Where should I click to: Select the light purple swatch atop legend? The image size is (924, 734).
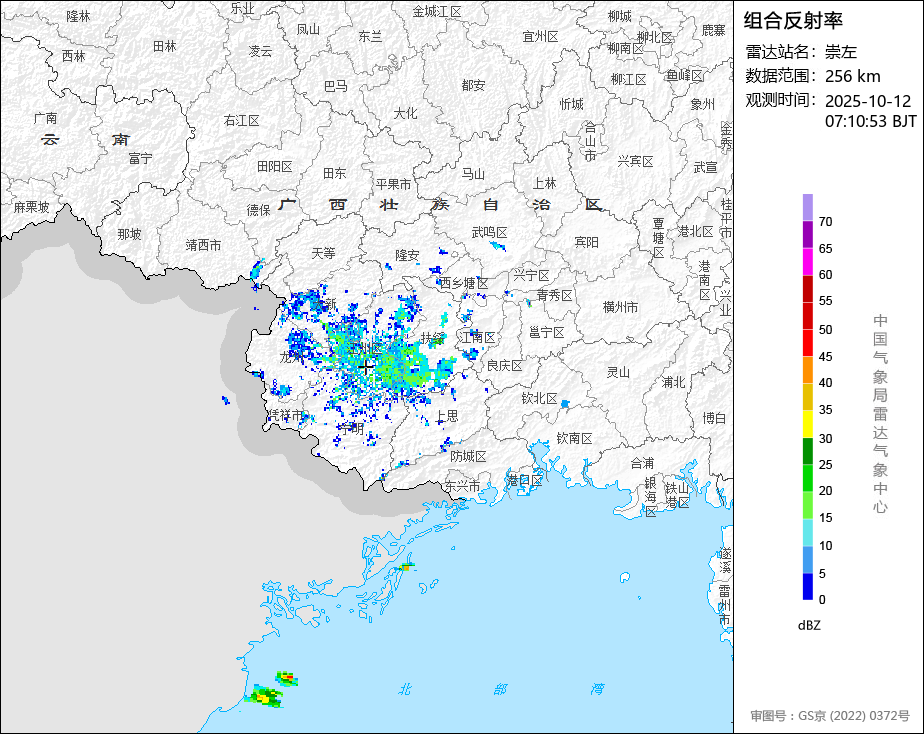(x=807, y=207)
